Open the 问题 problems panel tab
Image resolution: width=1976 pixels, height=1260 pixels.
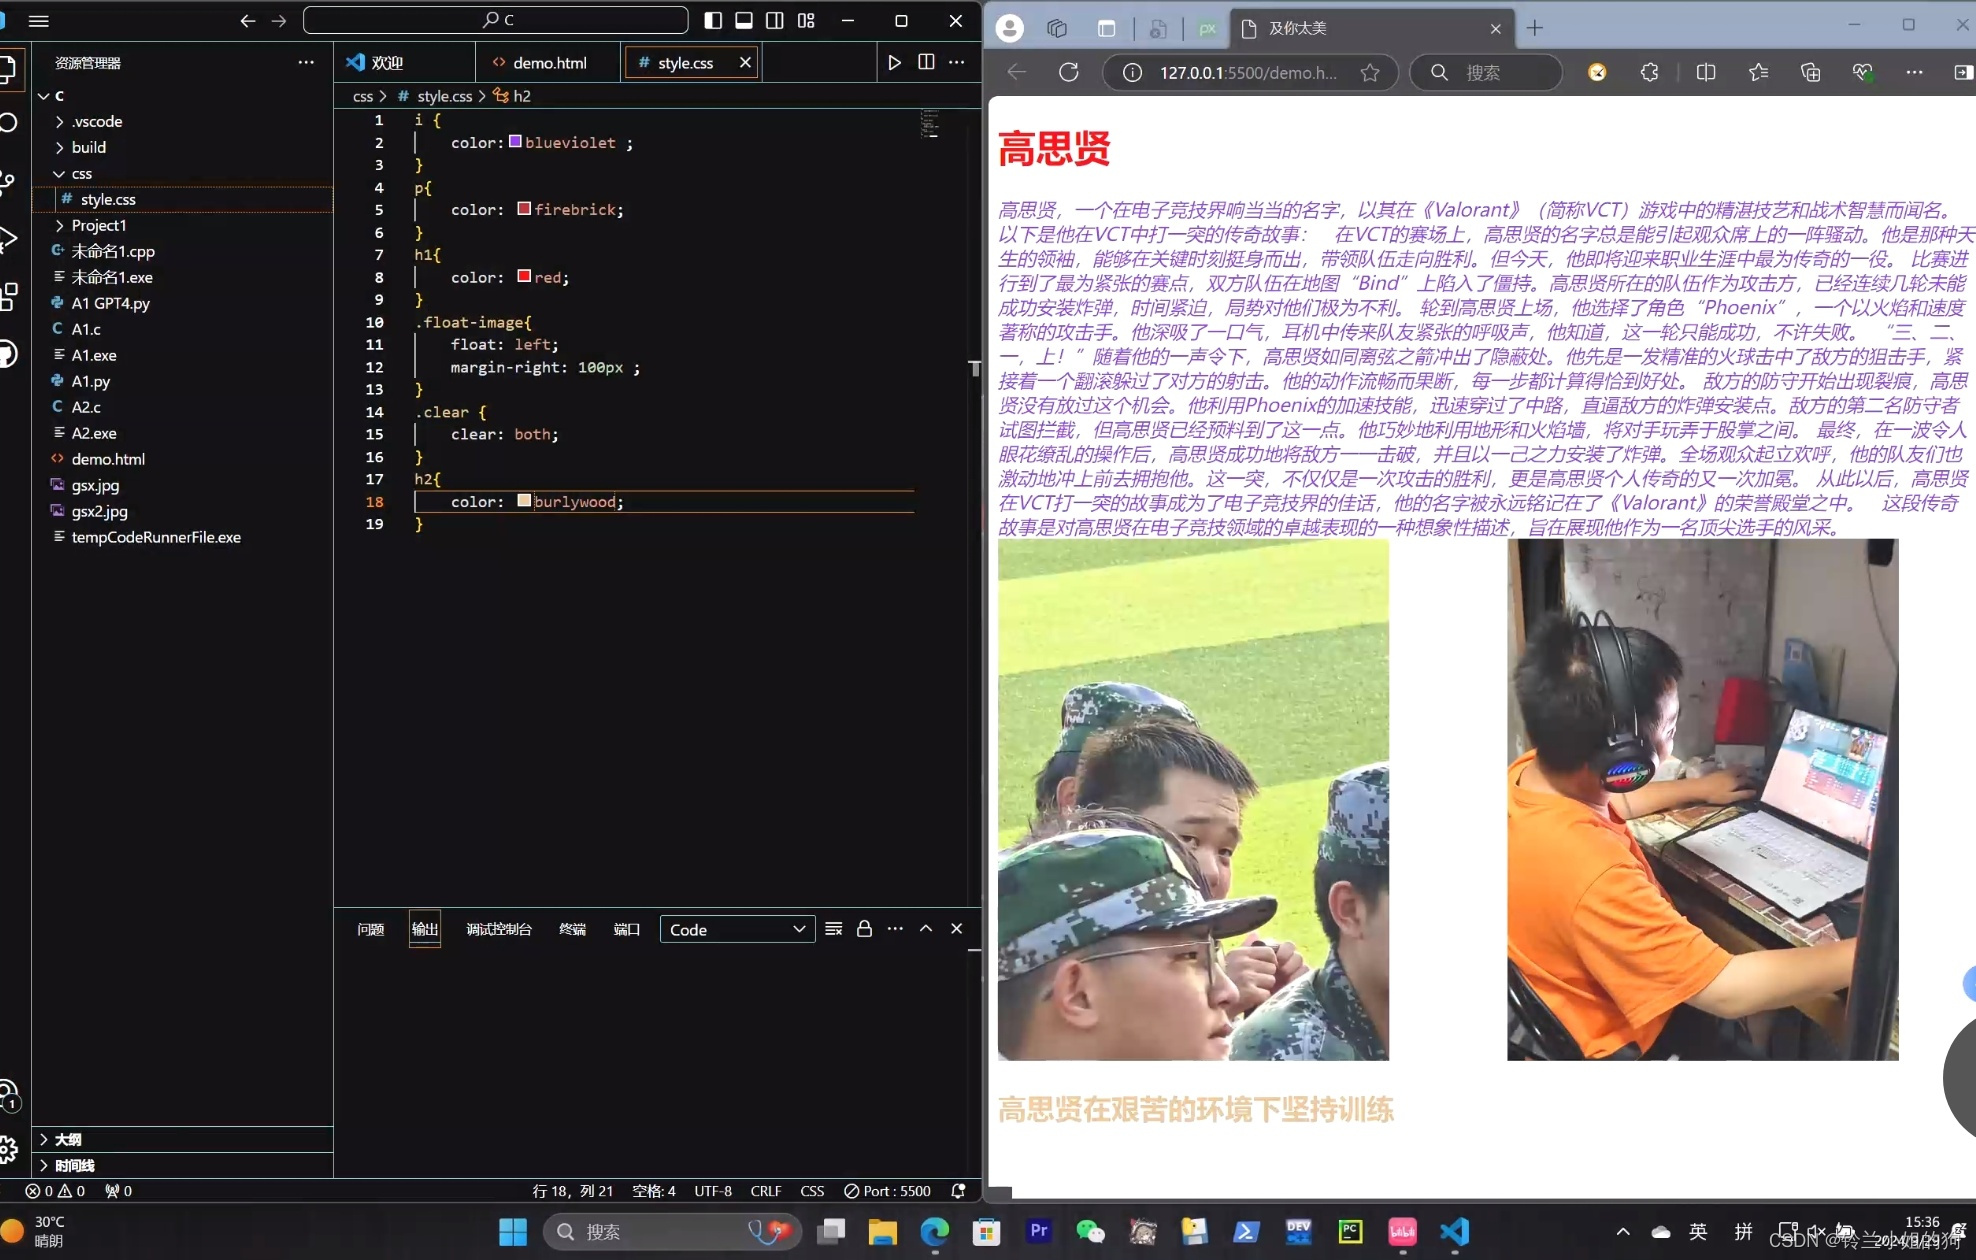click(371, 929)
